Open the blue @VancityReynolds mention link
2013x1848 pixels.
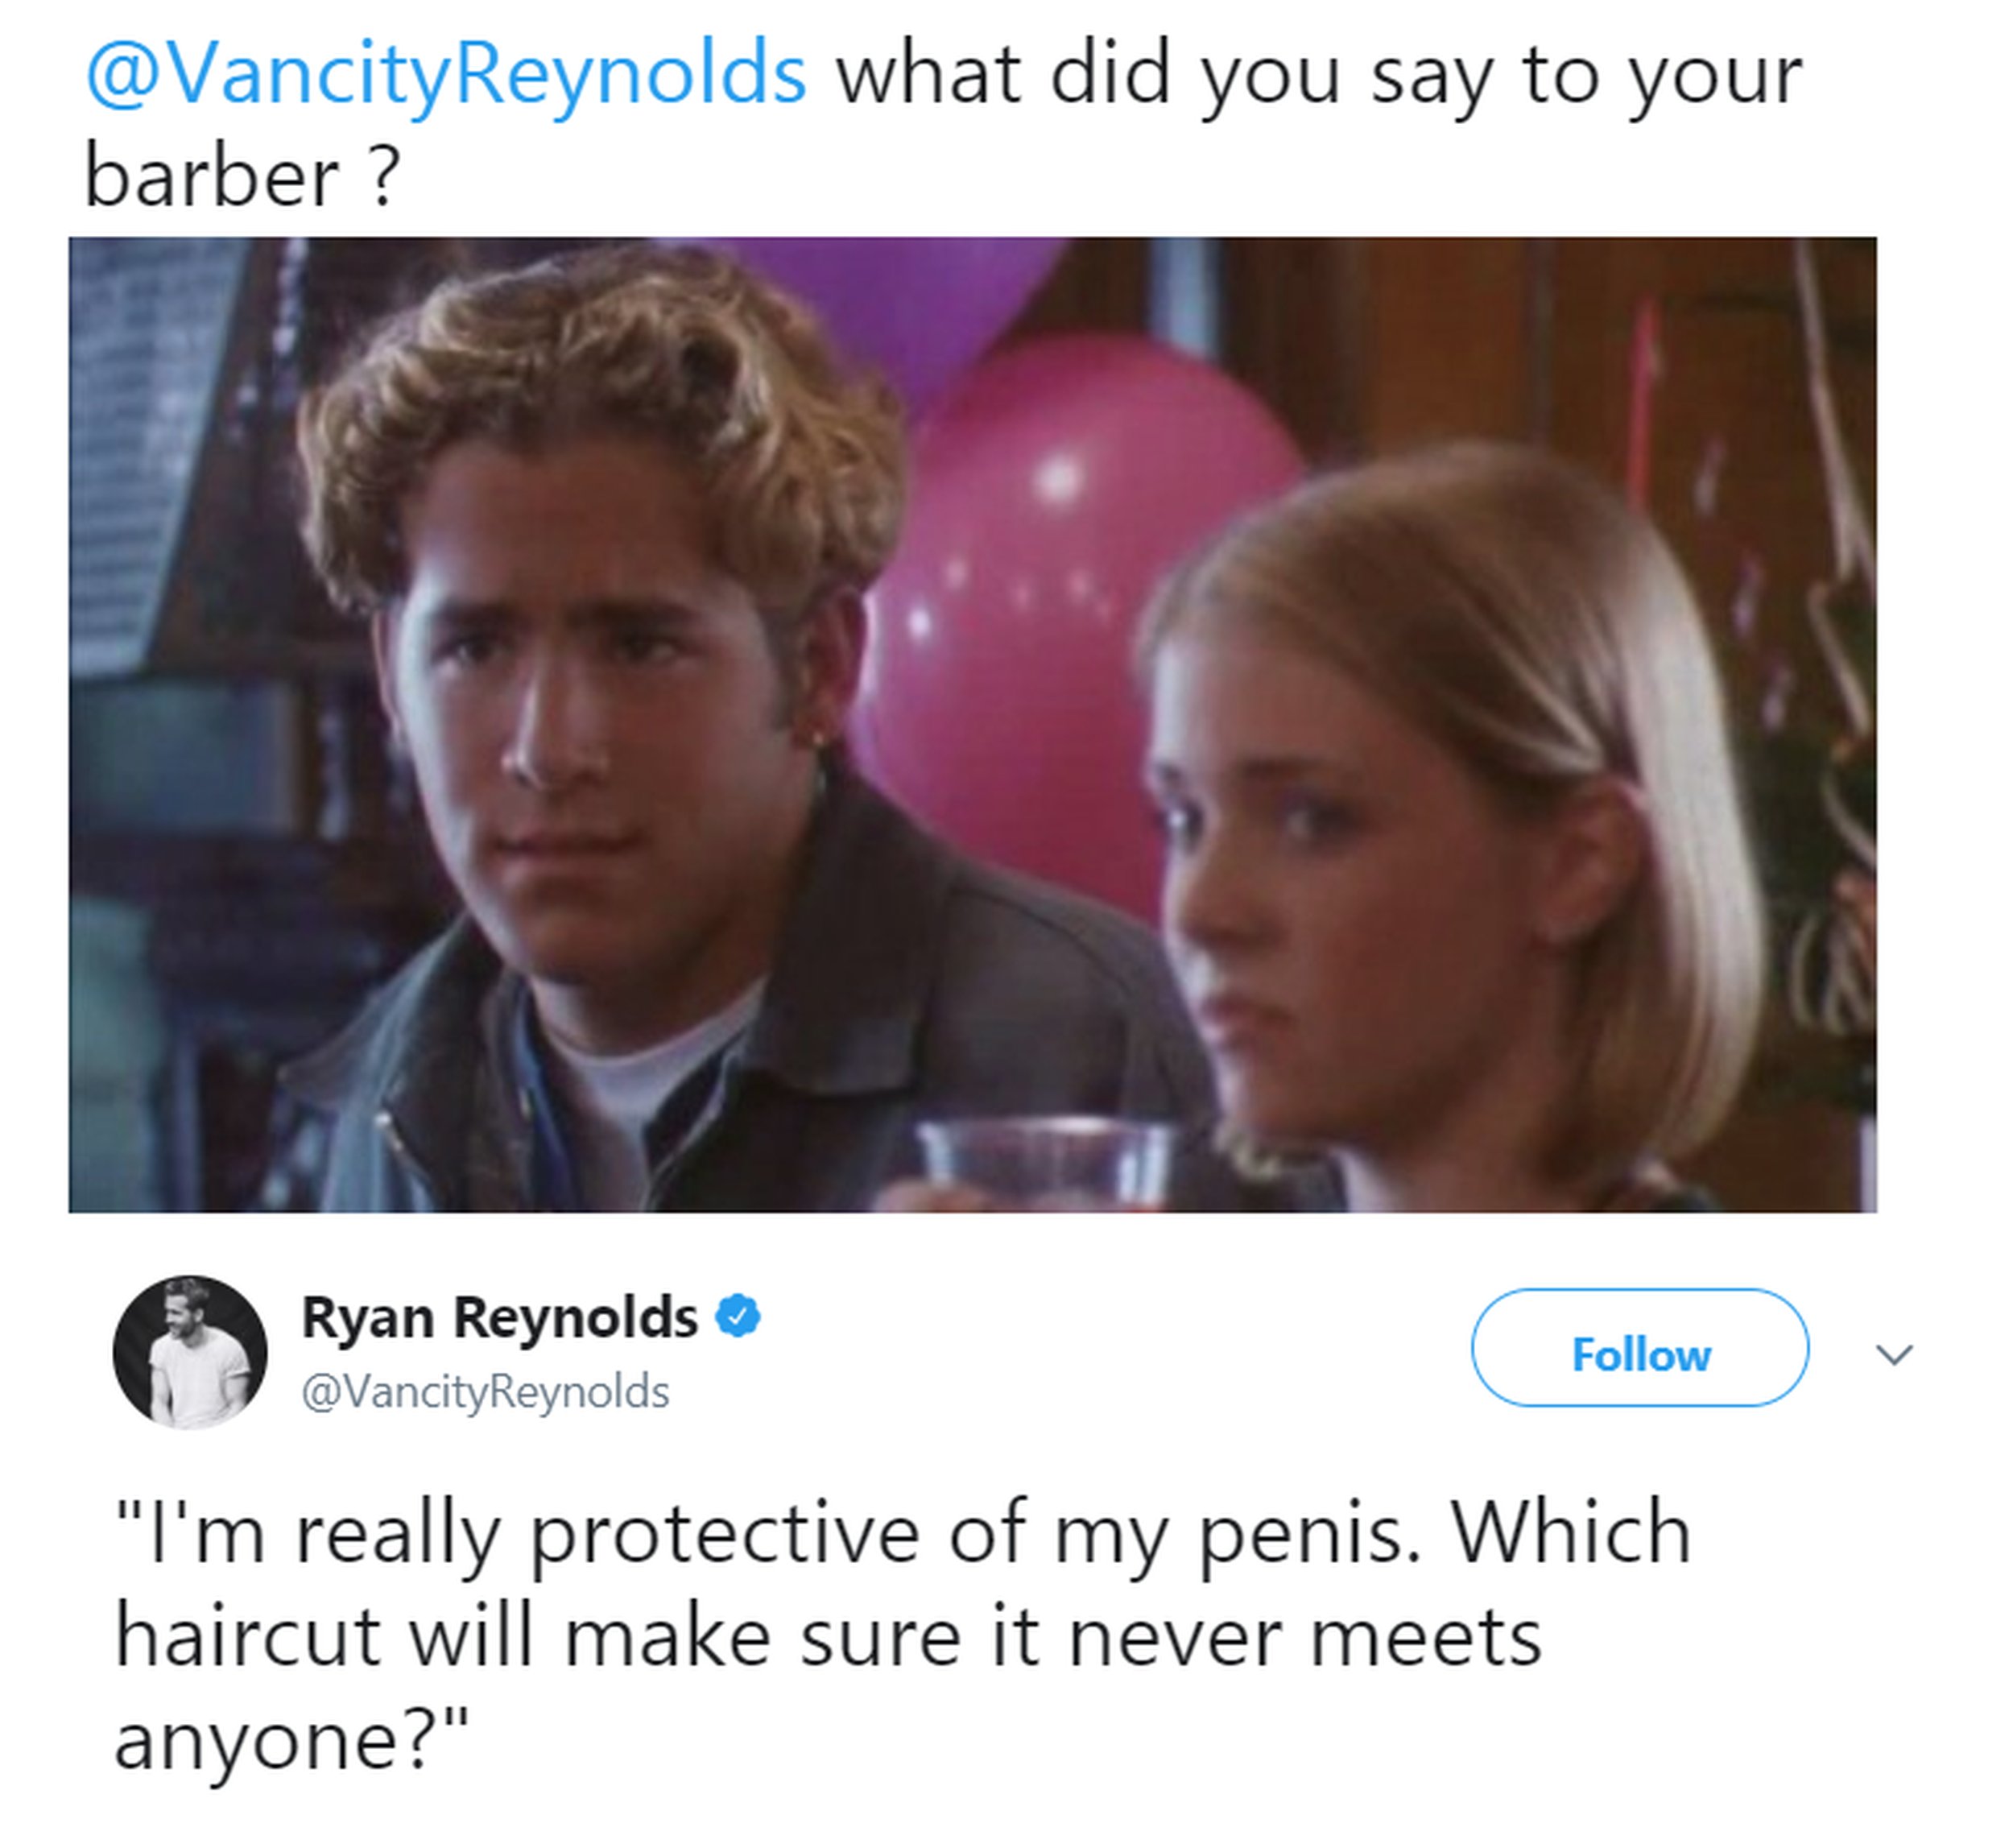point(446,73)
